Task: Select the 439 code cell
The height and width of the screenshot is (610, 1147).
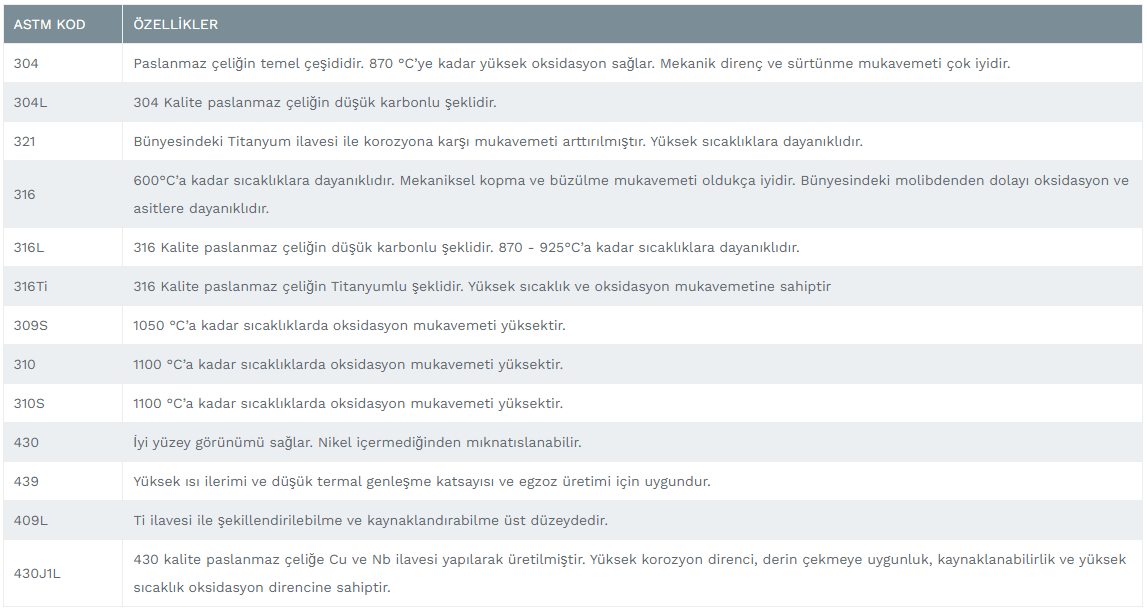Action: [x=63, y=481]
